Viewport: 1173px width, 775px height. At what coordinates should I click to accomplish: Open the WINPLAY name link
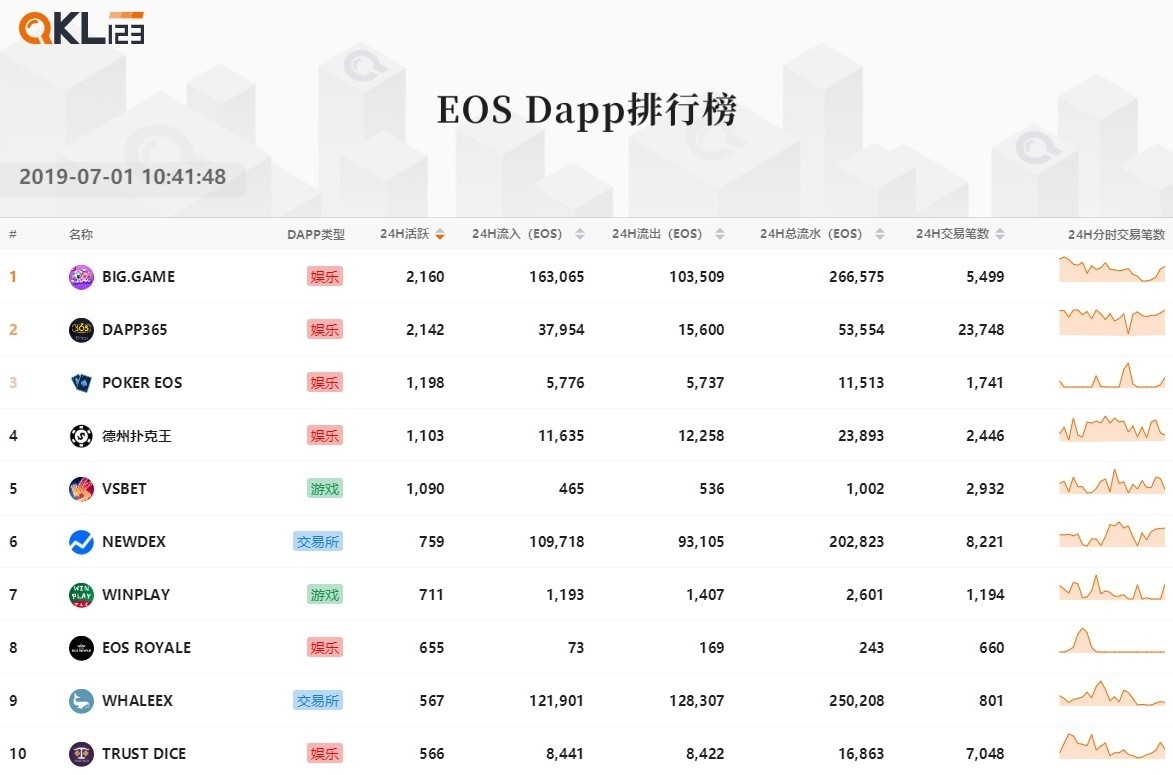click(136, 595)
